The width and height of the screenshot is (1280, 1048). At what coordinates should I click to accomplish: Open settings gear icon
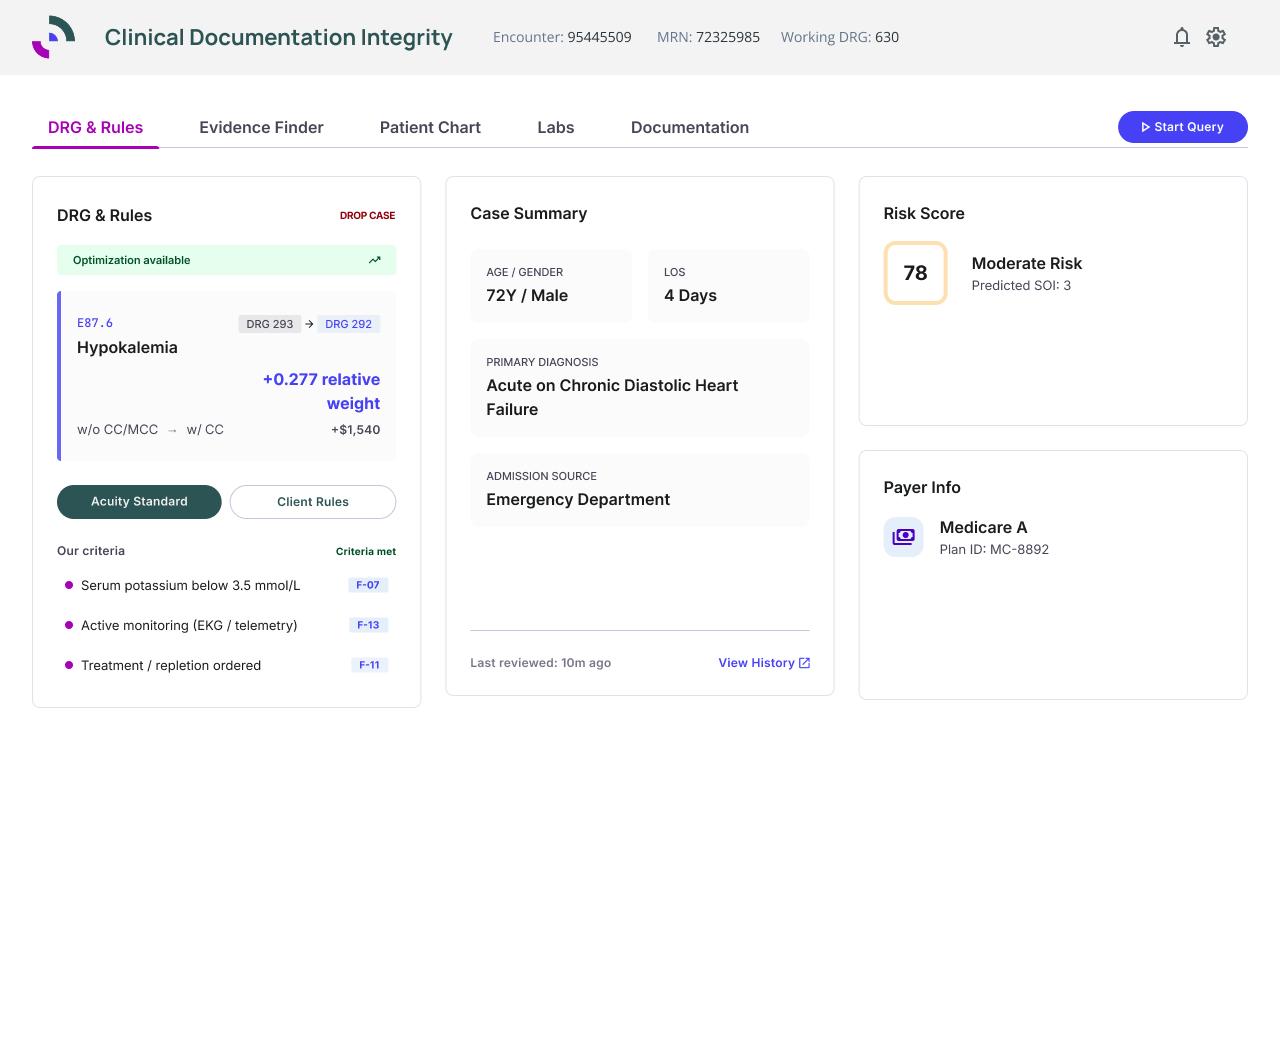tap(1216, 37)
